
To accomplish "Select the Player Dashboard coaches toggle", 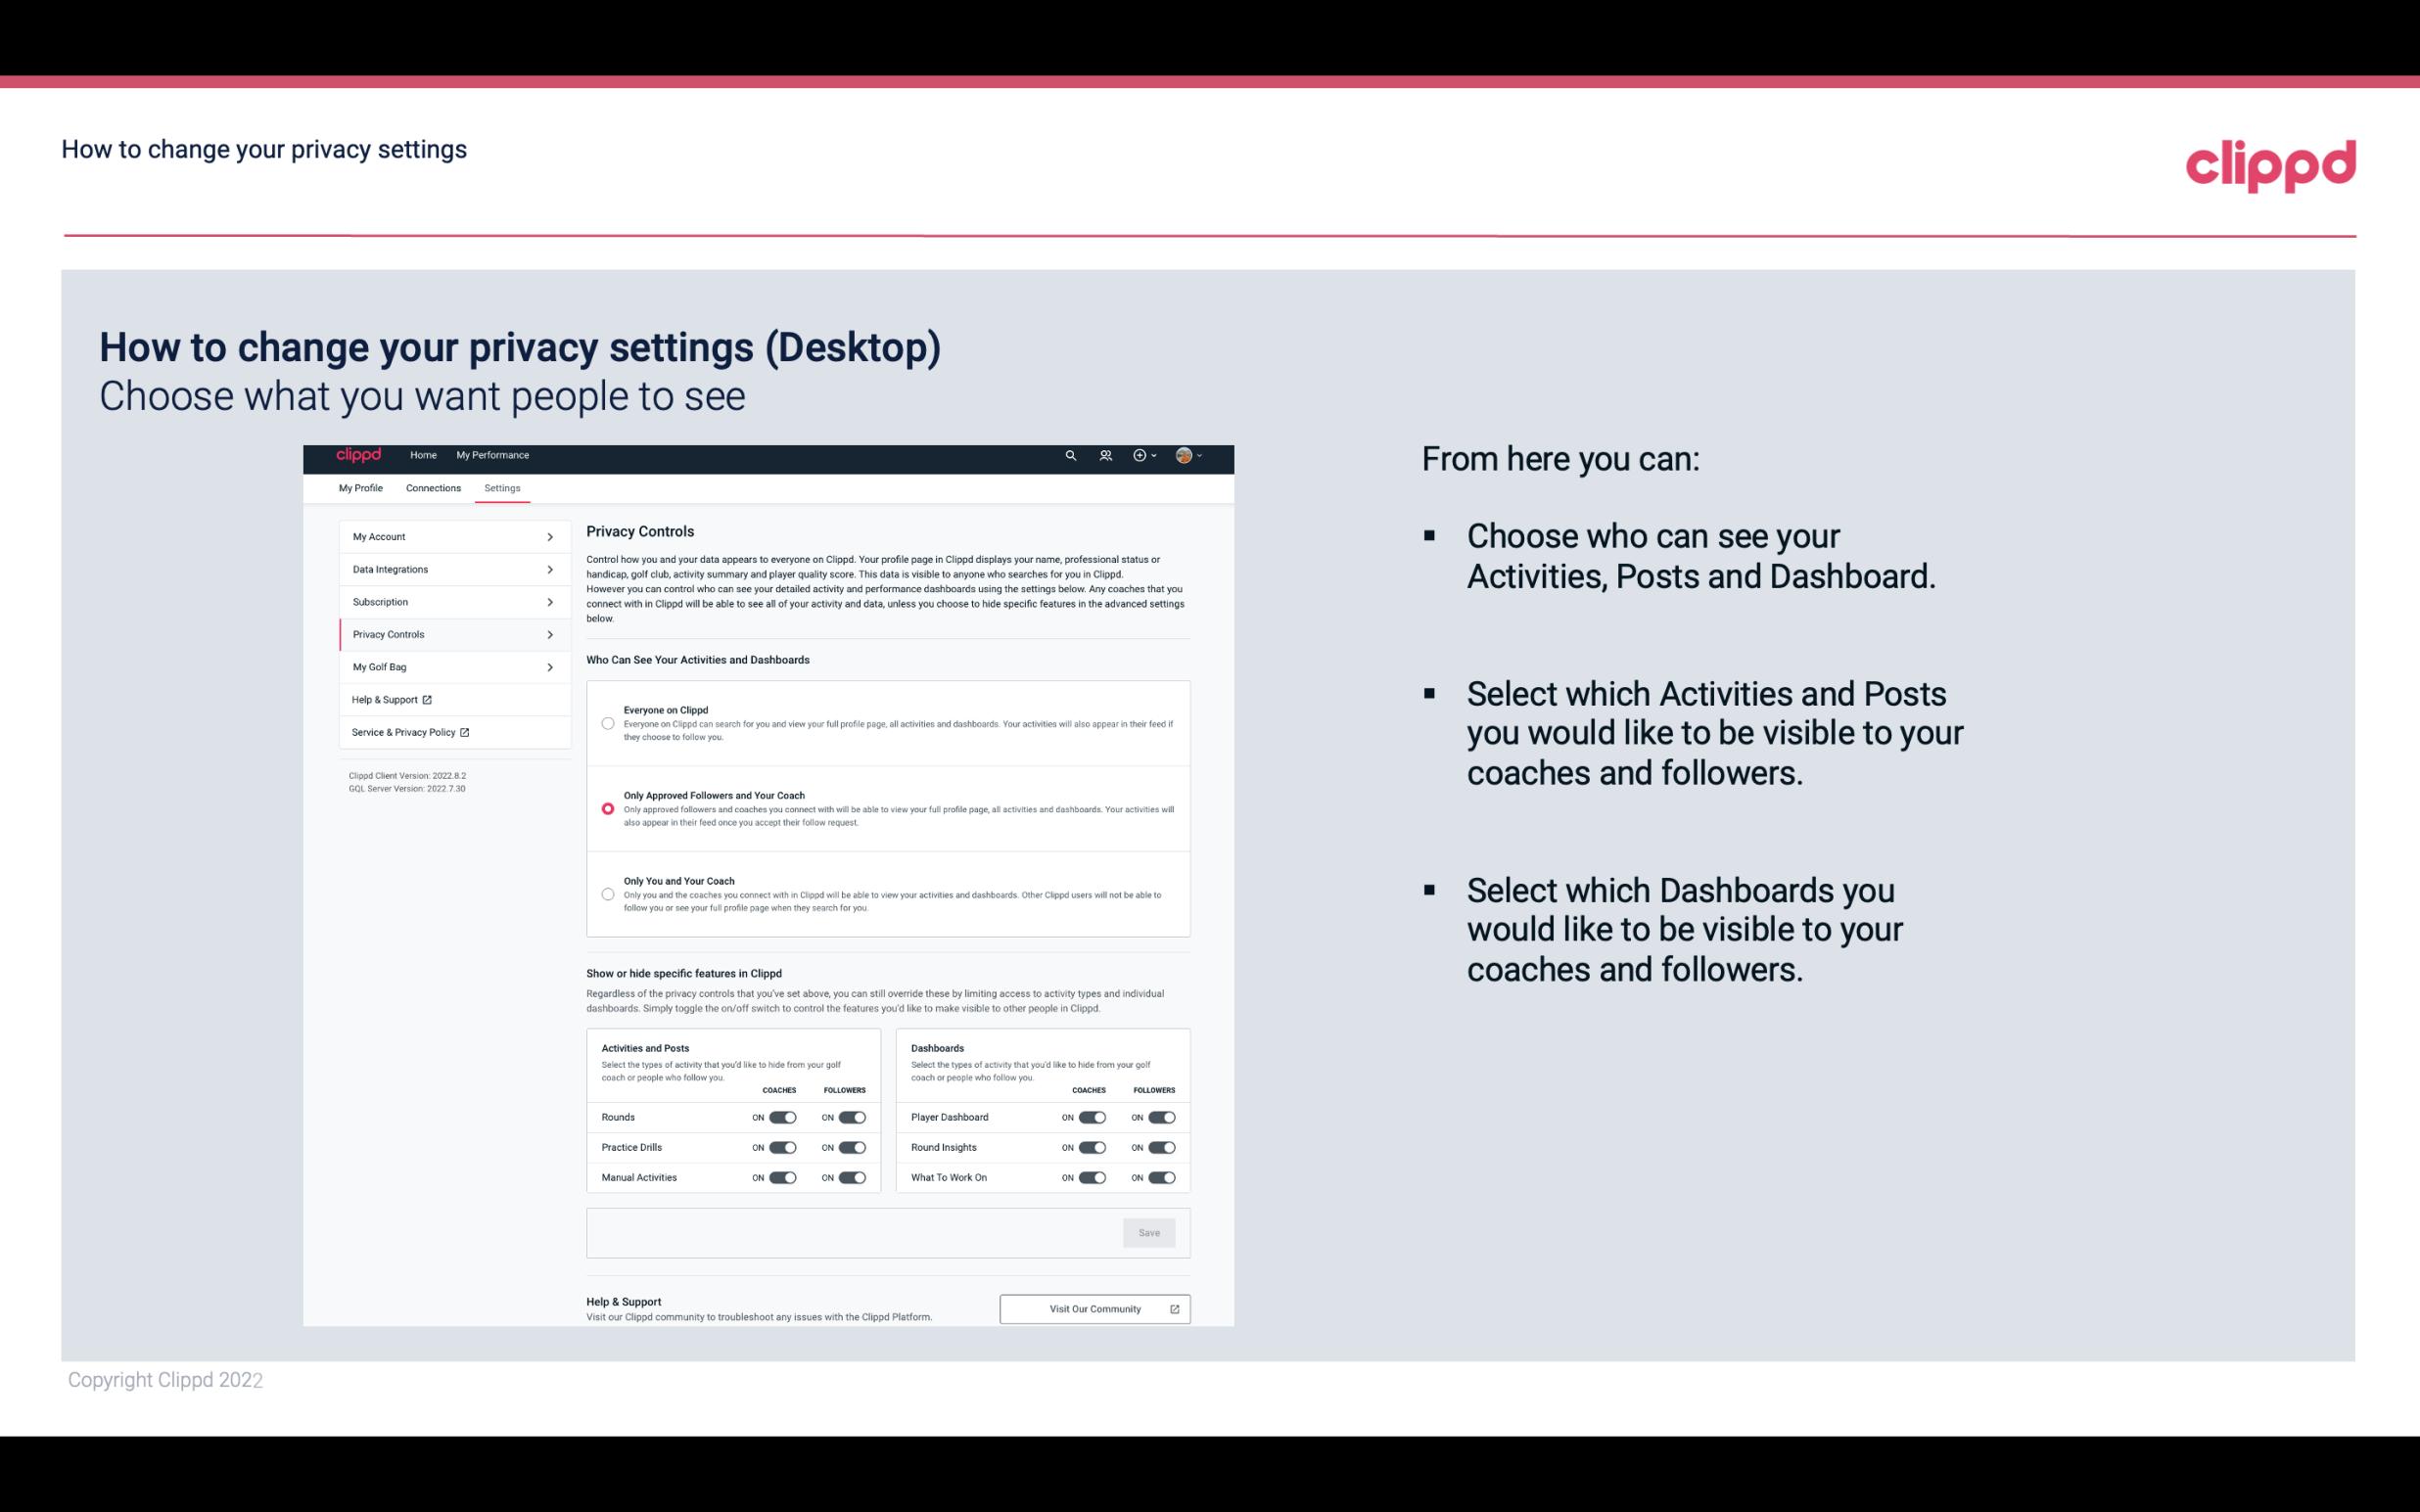I will 1091,1117.
